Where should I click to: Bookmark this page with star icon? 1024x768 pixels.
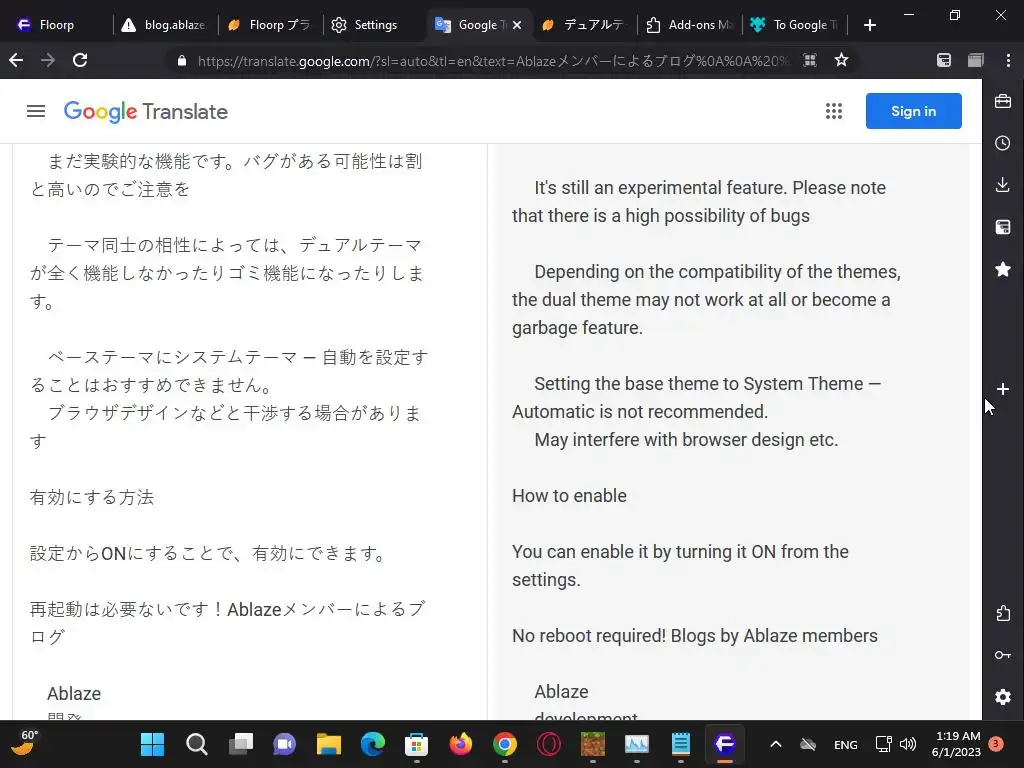point(841,60)
